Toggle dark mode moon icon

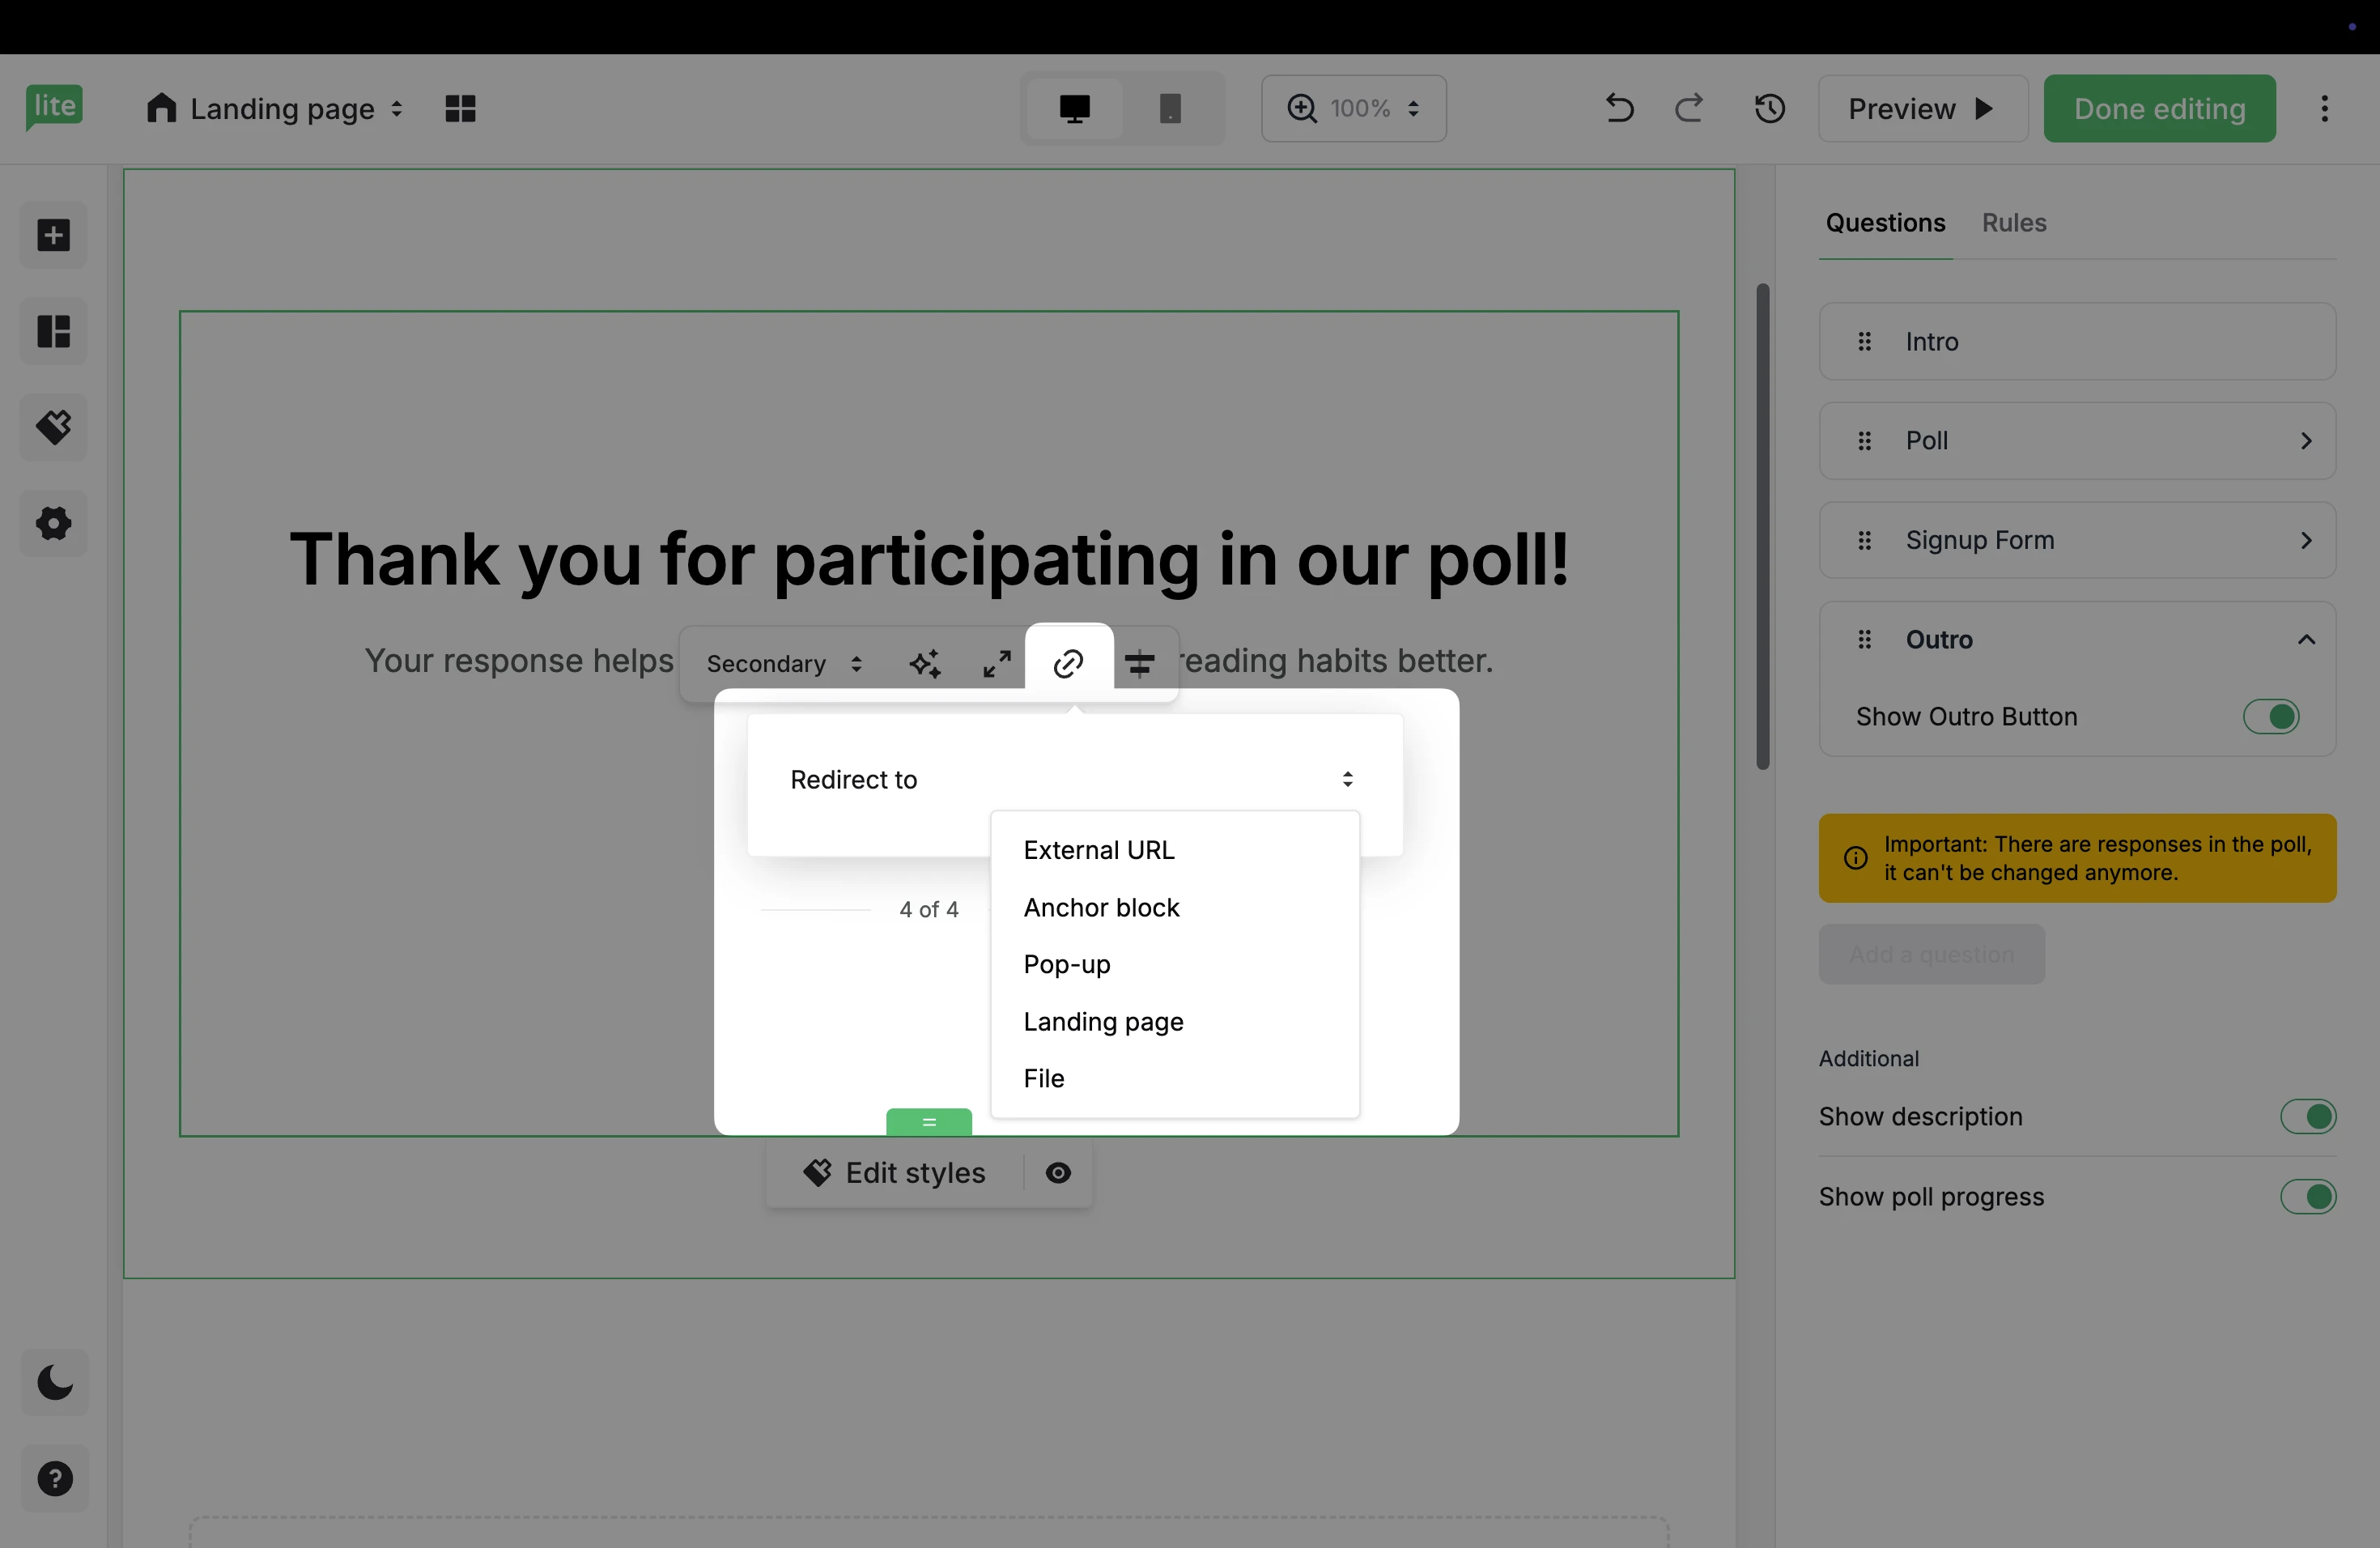pos(54,1382)
